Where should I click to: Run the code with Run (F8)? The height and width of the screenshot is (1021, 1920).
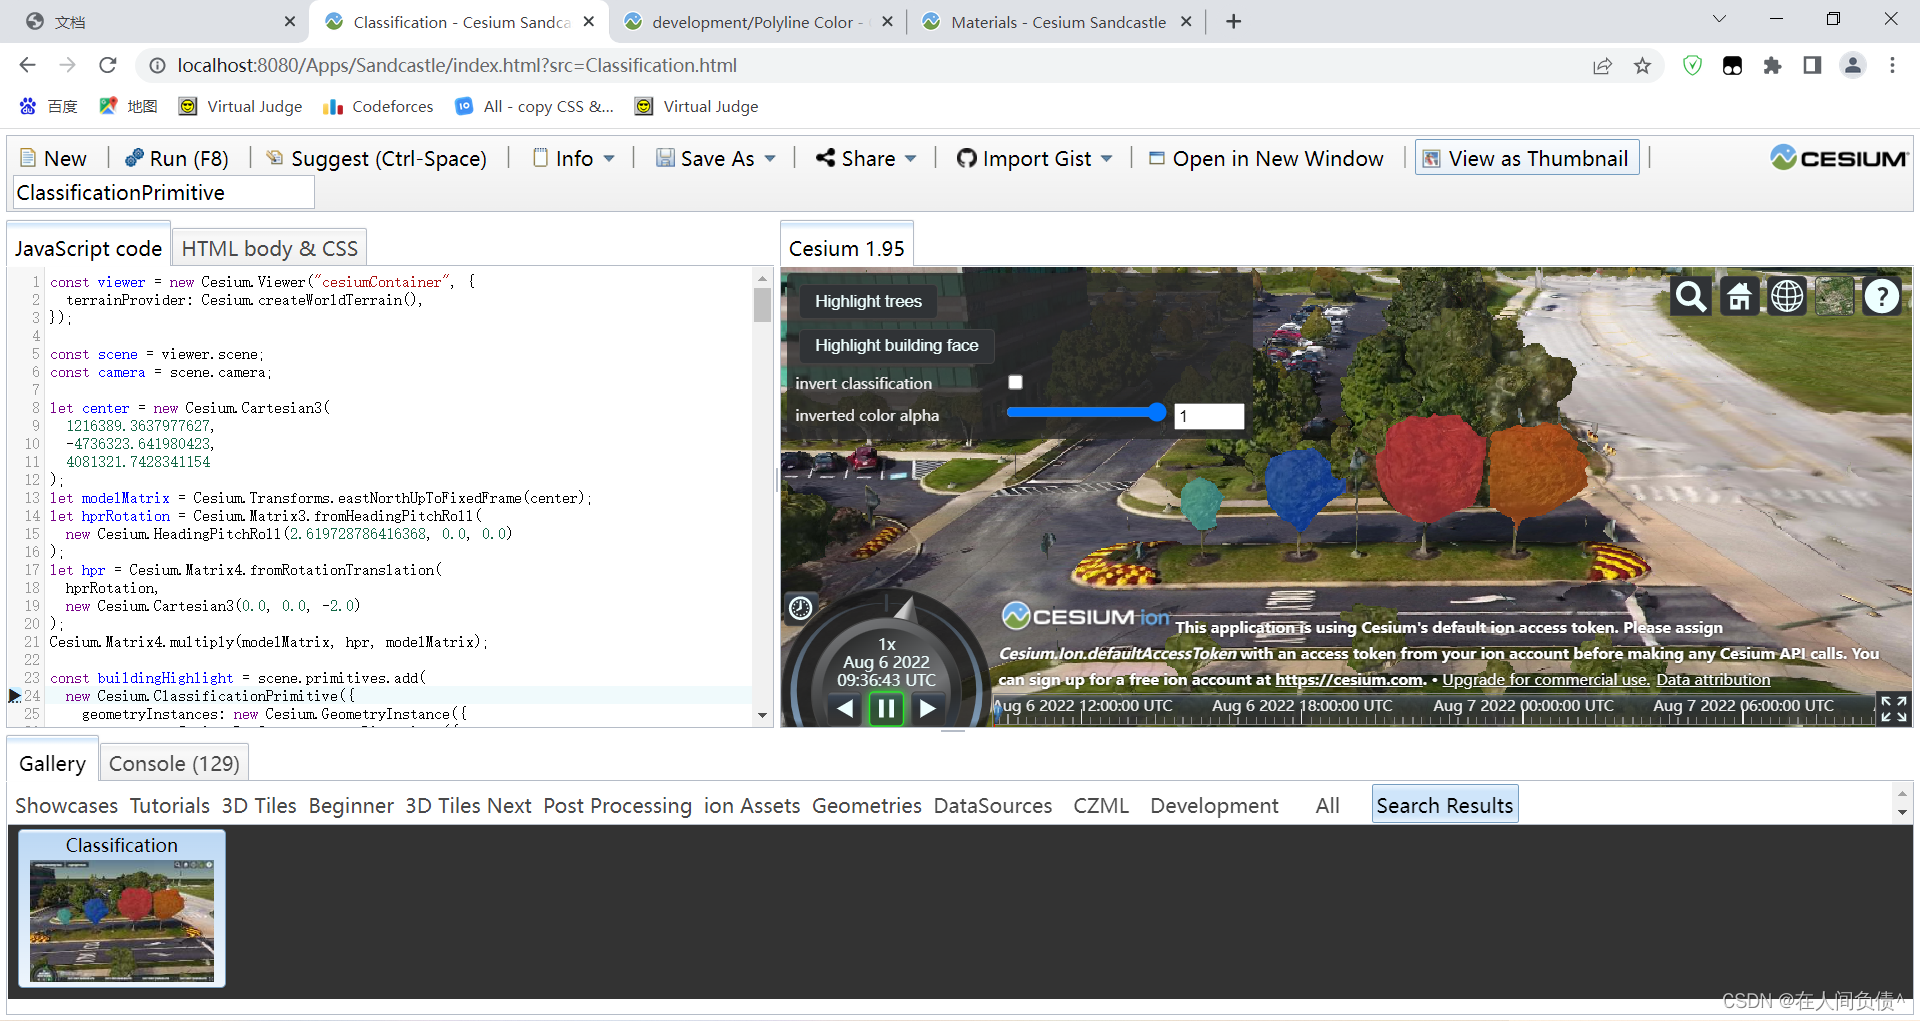[177, 158]
